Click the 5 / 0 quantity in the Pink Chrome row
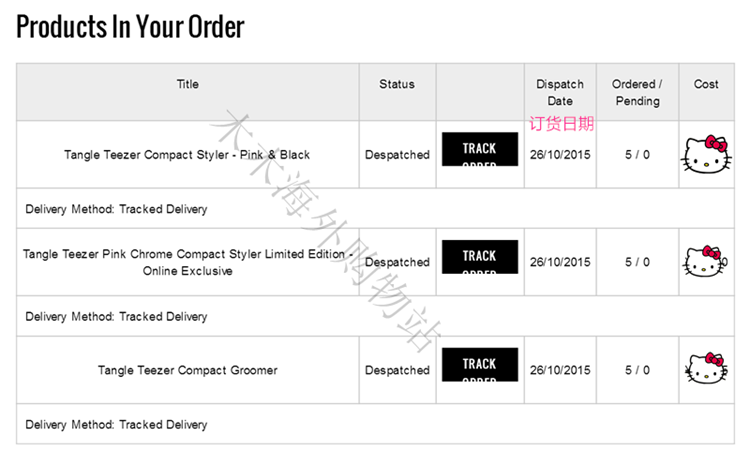This screenshot has height=451, width=750. click(x=637, y=262)
